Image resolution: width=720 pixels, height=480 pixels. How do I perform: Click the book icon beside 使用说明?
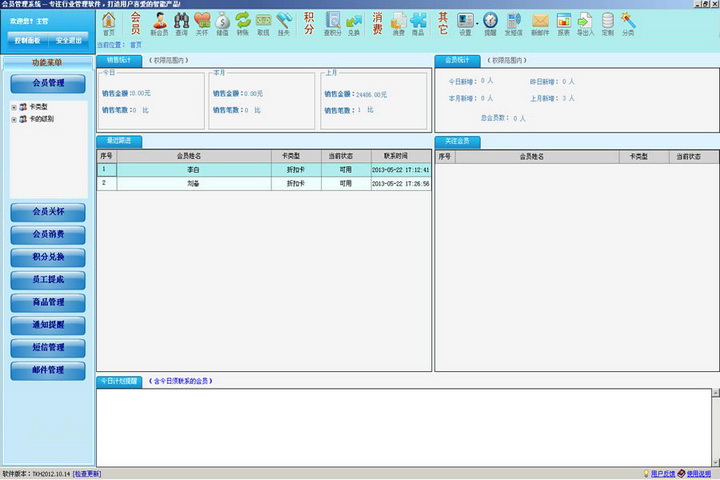click(x=681, y=474)
